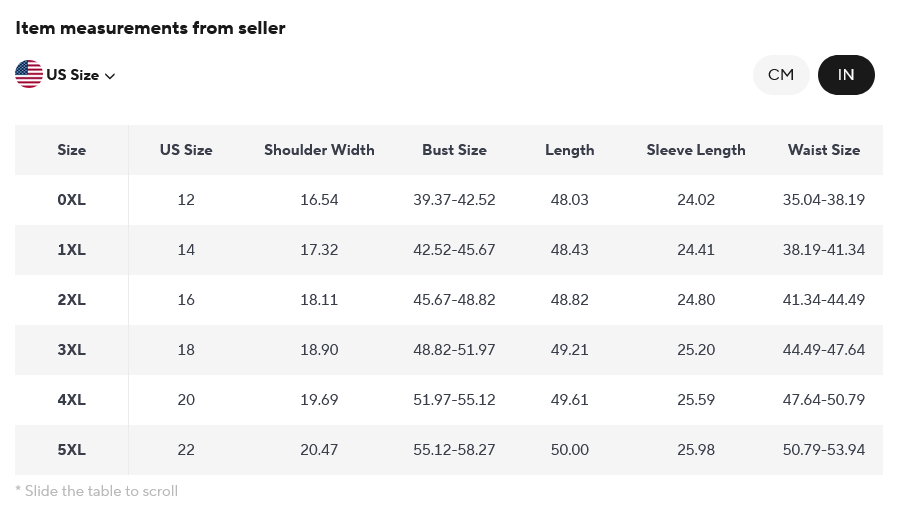This screenshot has width=897, height=517.
Task: Click the Waist Size column header
Action: 824,150
